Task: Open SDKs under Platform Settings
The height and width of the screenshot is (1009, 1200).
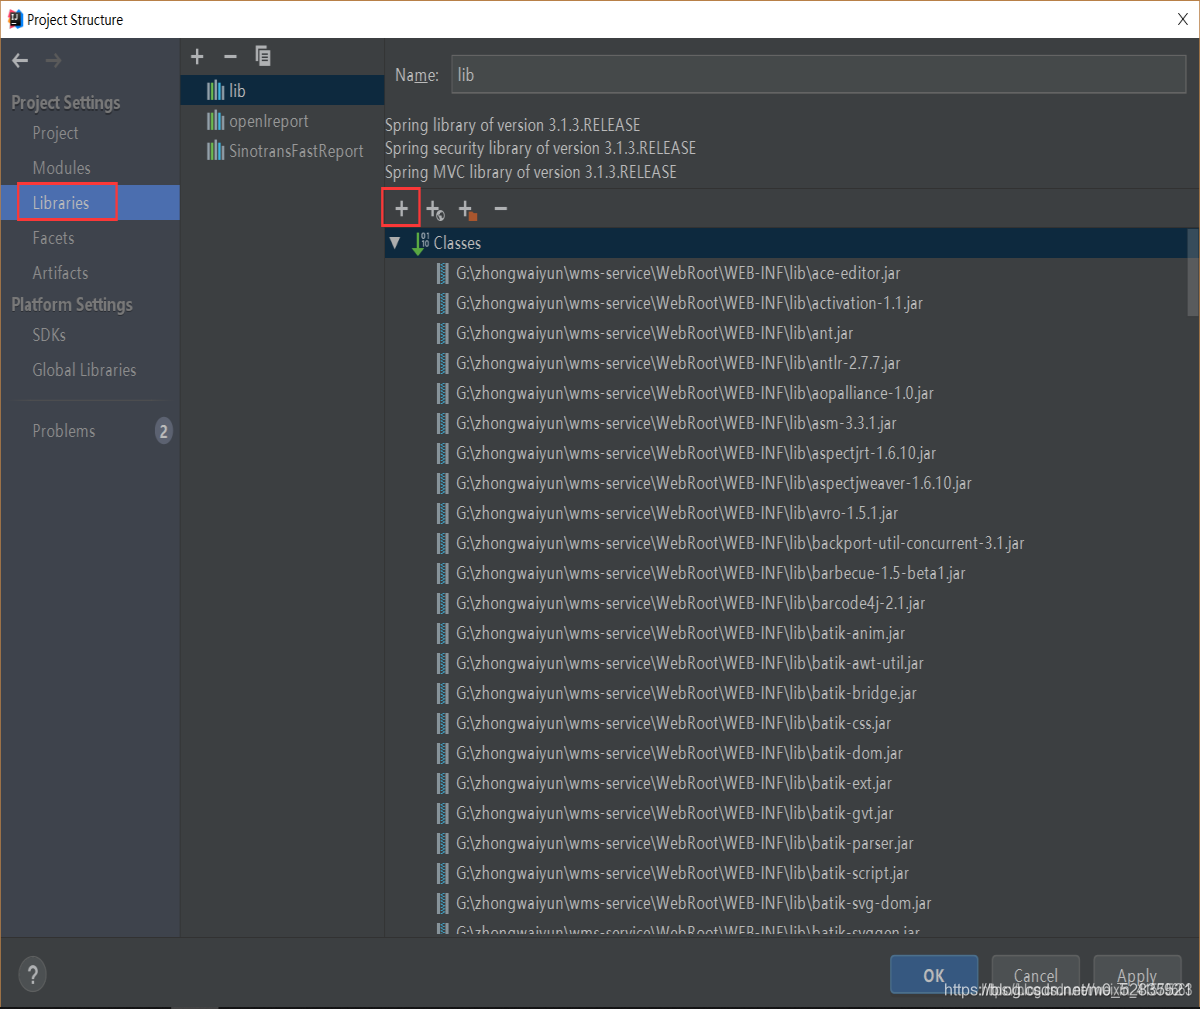Action: (49, 335)
